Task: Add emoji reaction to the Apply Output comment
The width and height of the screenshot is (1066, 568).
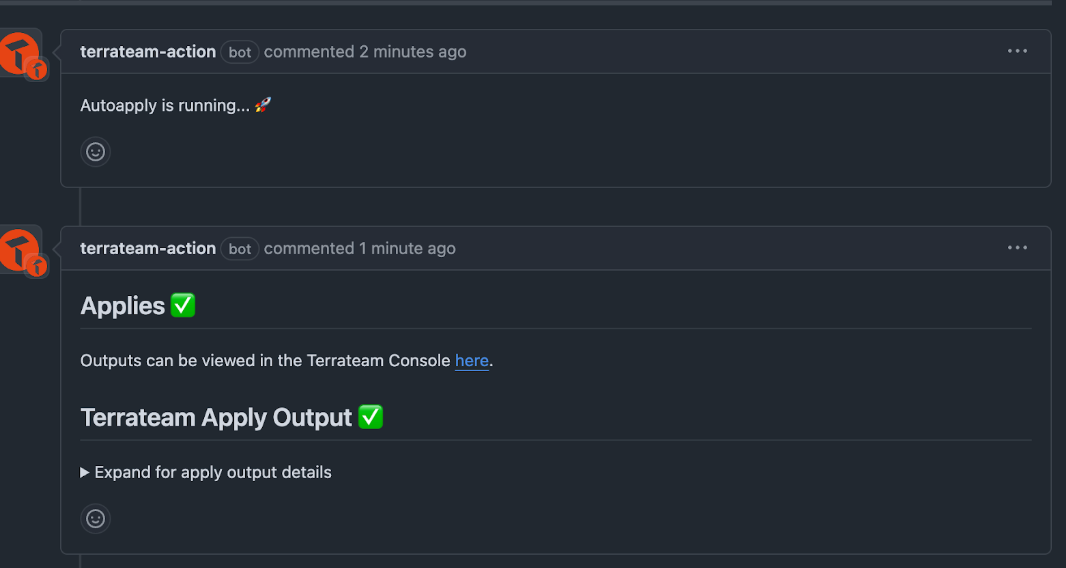Action: [x=95, y=519]
